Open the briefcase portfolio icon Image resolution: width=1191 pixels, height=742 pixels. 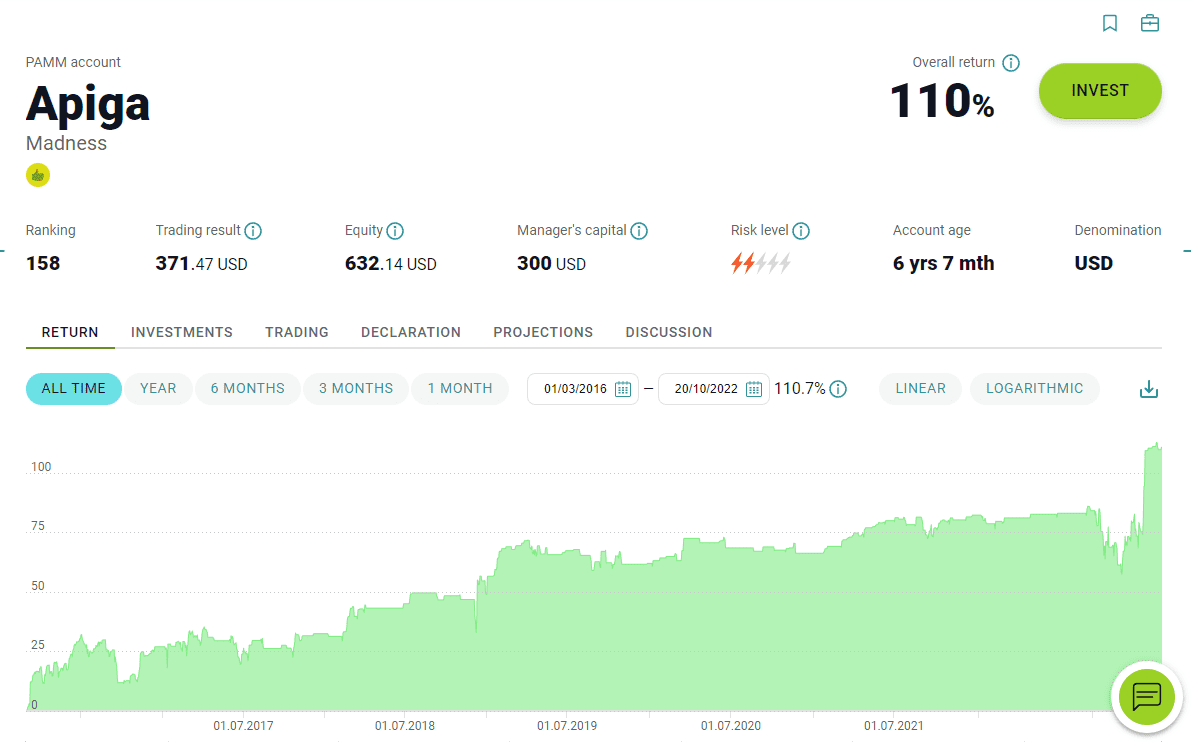[x=1150, y=24]
